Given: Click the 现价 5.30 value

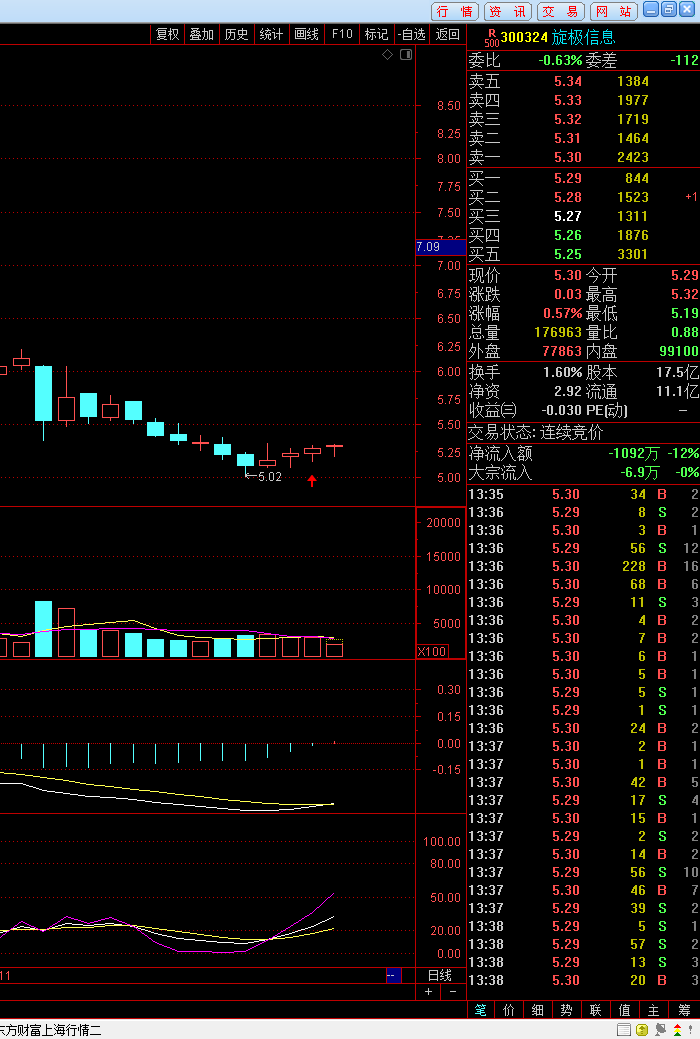Looking at the screenshot, I should (567, 275).
